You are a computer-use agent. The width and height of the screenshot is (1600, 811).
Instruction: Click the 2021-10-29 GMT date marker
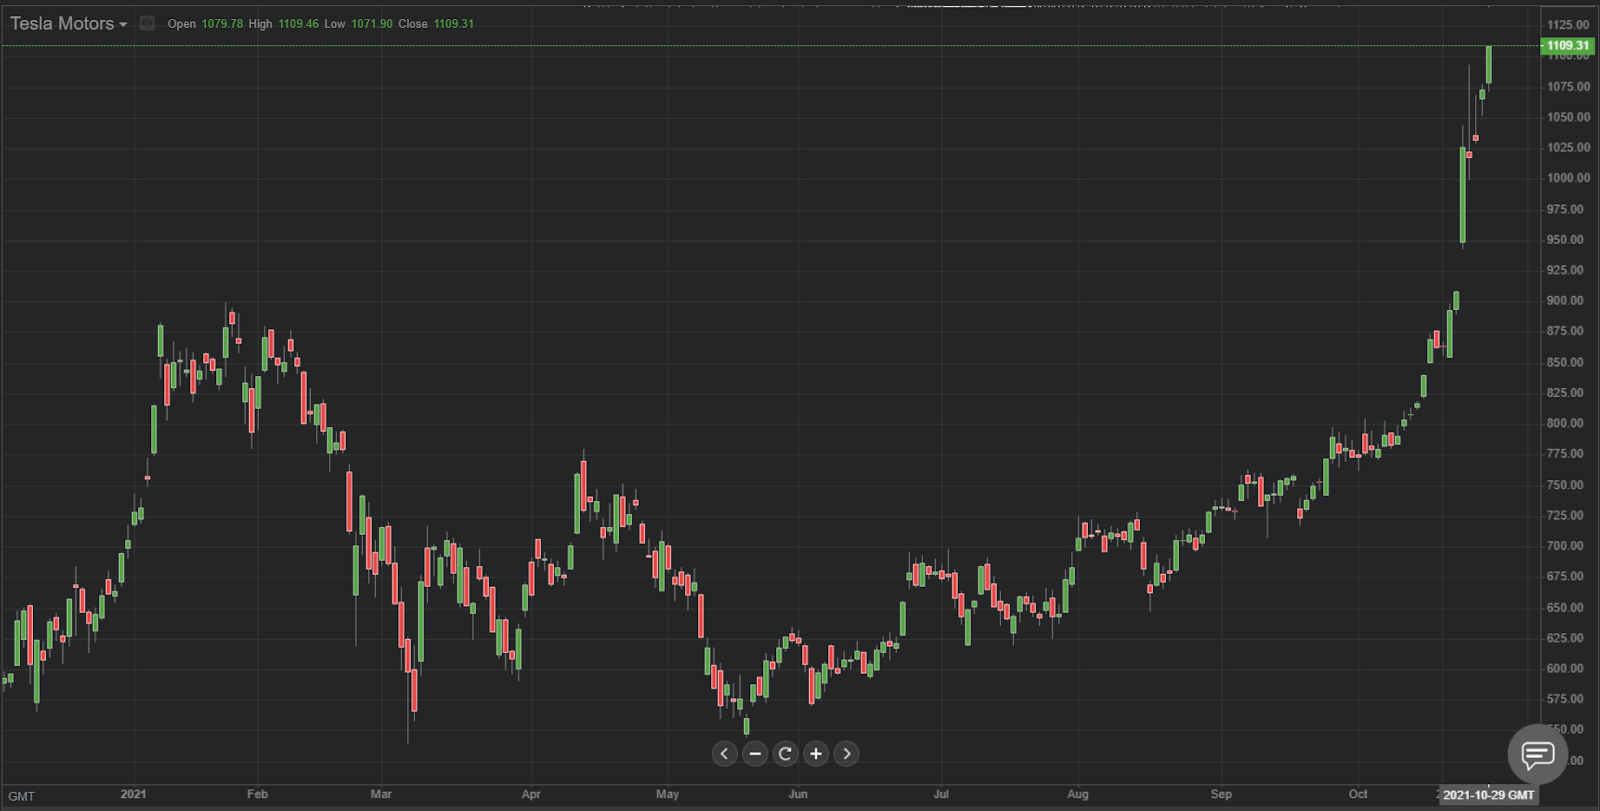1488,795
